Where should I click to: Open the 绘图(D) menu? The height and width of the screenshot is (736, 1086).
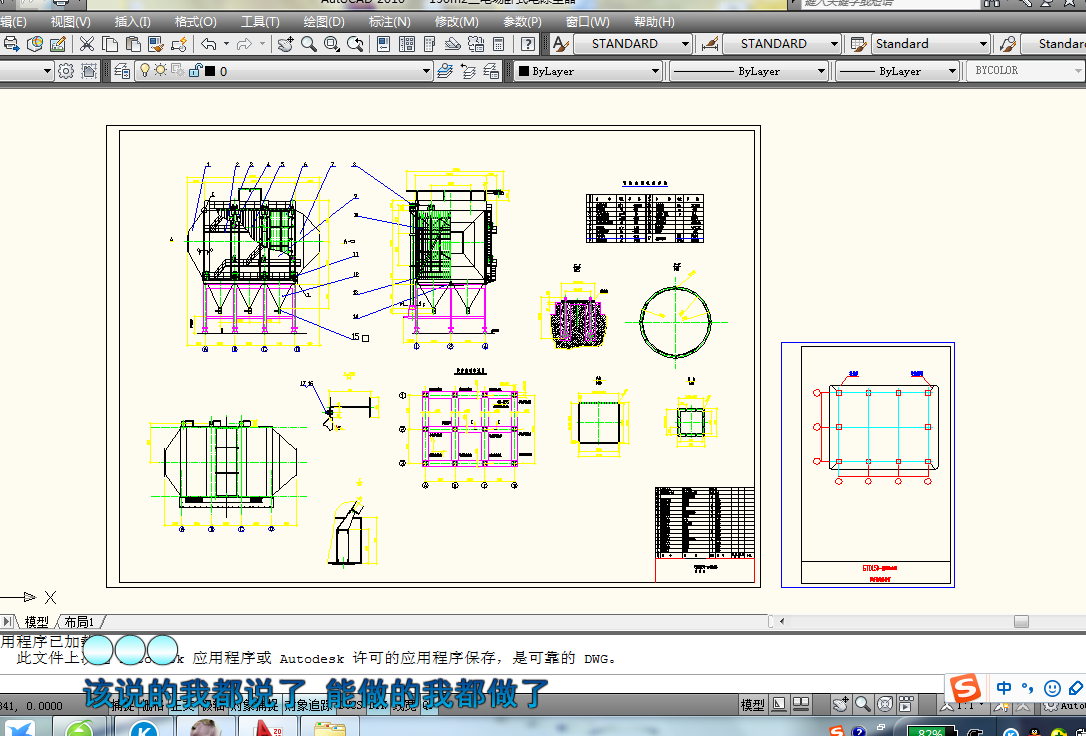324,21
